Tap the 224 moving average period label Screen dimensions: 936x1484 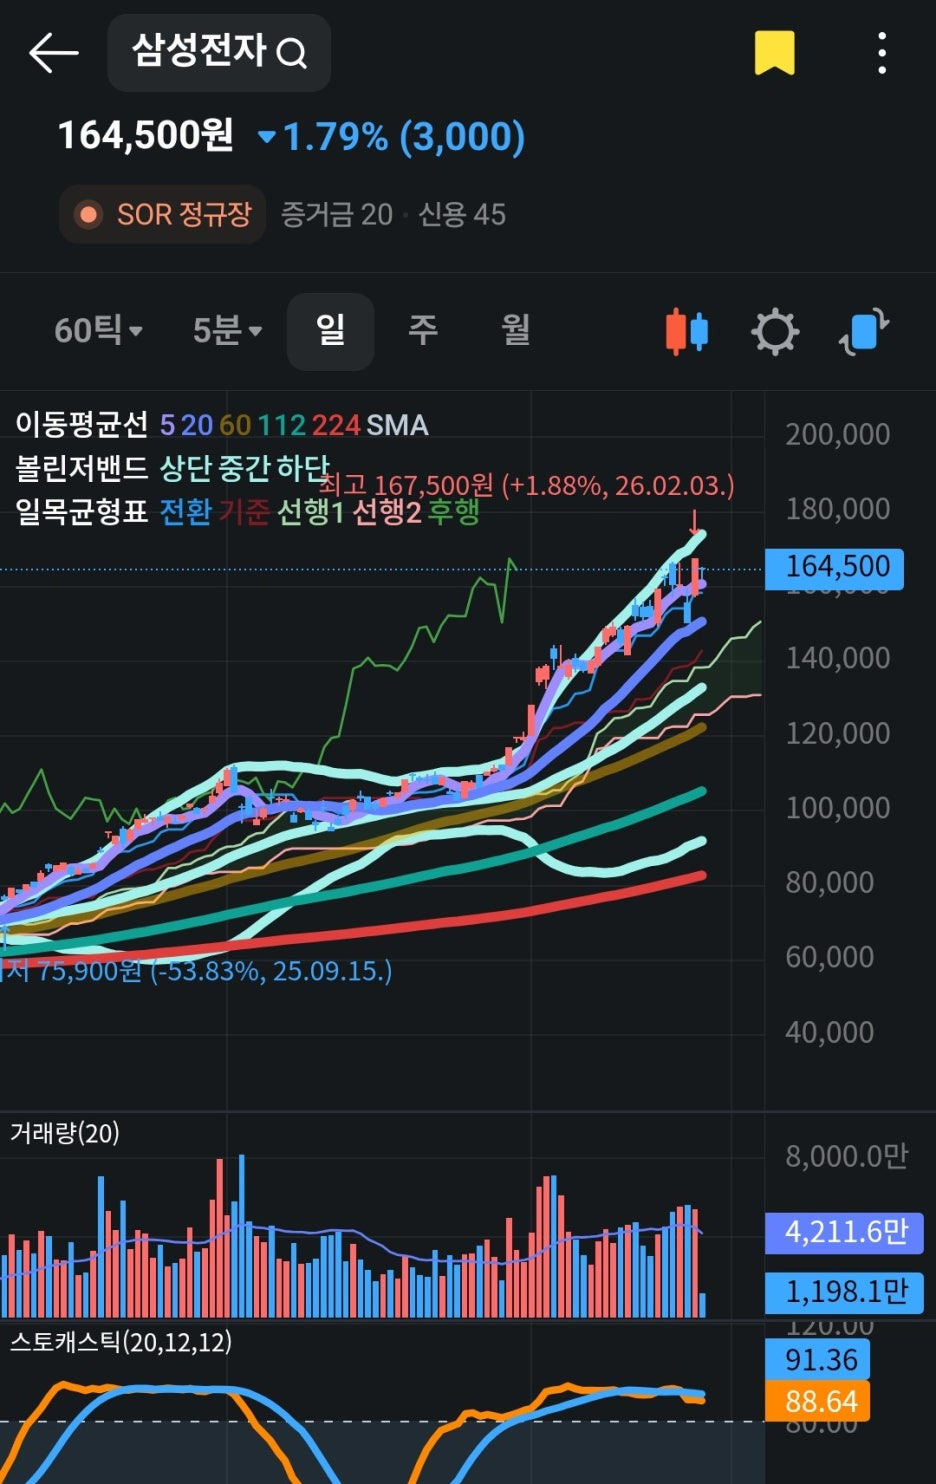tap(336, 426)
